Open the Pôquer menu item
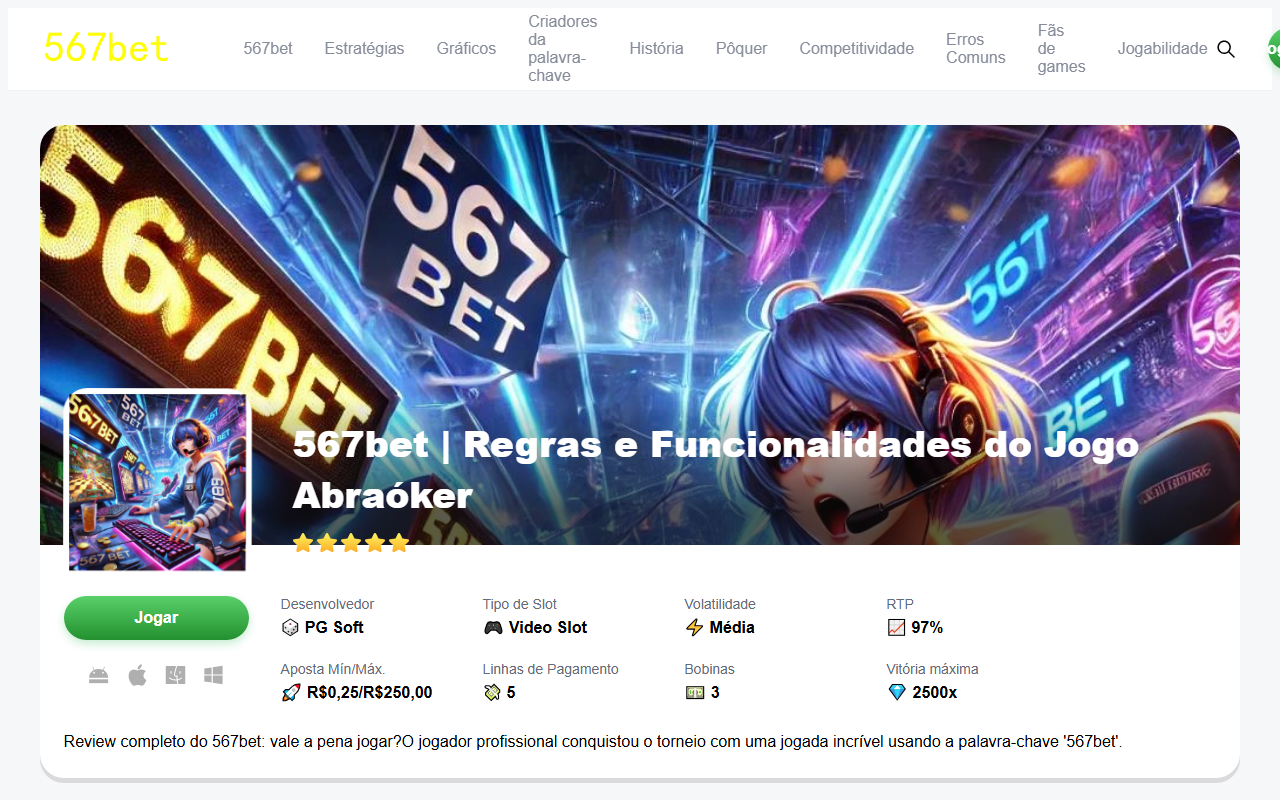Image resolution: width=1280 pixels, height=800 pixels. tap(741, 49)
